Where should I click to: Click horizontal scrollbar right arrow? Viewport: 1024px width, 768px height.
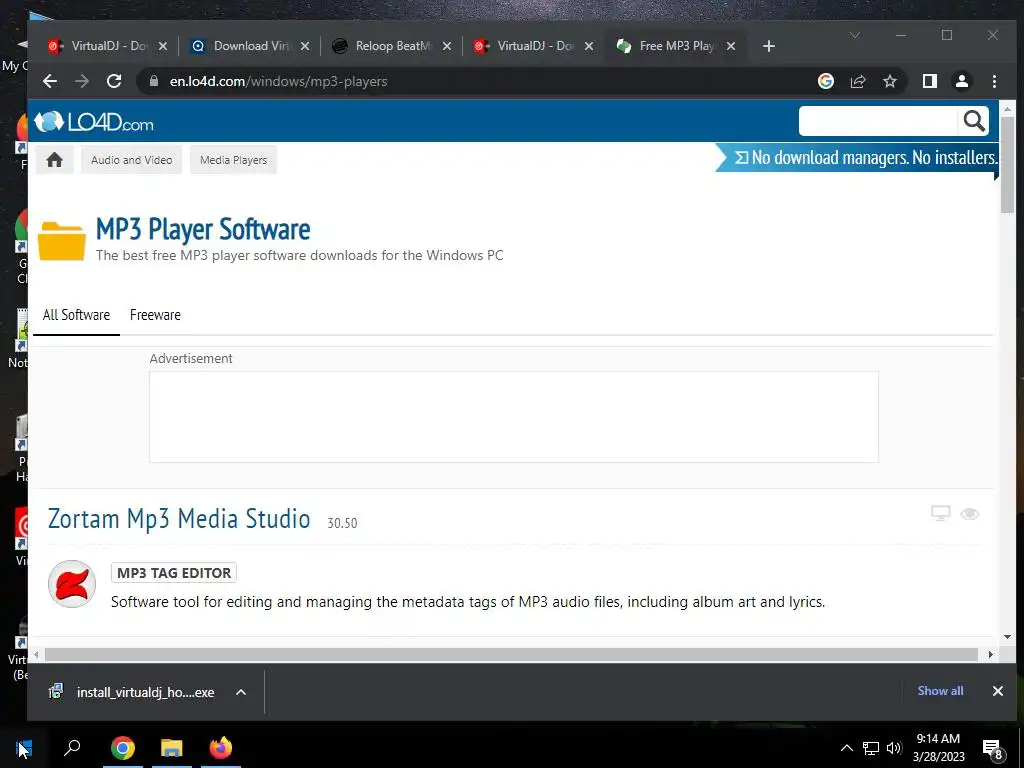(x=990, y=654)
